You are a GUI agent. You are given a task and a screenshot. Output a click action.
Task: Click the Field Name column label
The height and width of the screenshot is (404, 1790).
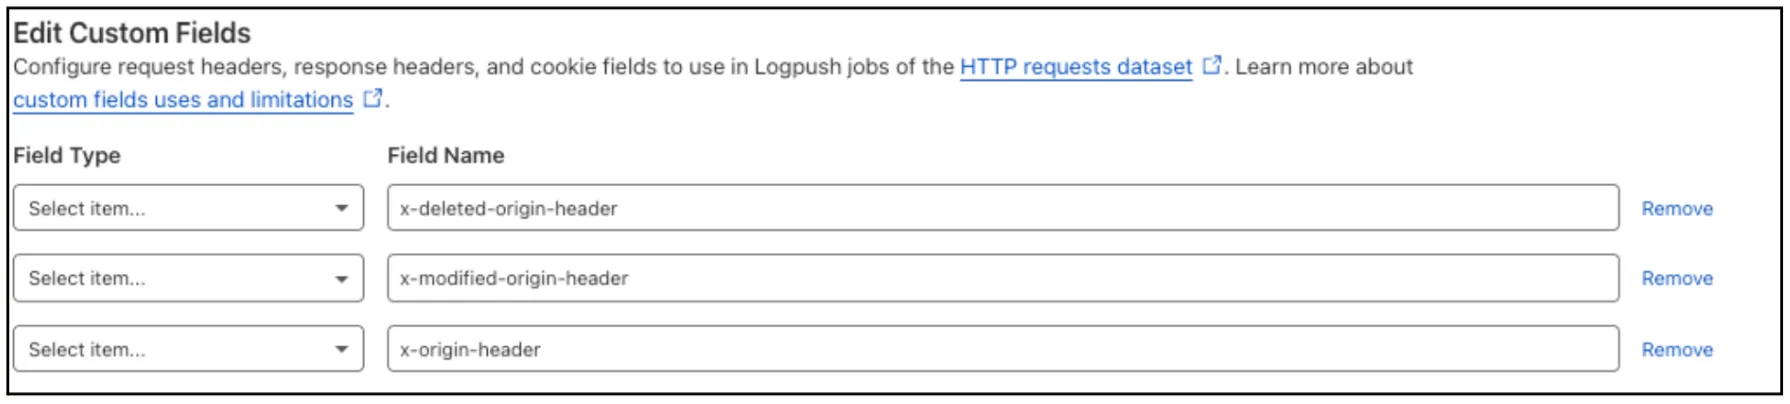446,156
